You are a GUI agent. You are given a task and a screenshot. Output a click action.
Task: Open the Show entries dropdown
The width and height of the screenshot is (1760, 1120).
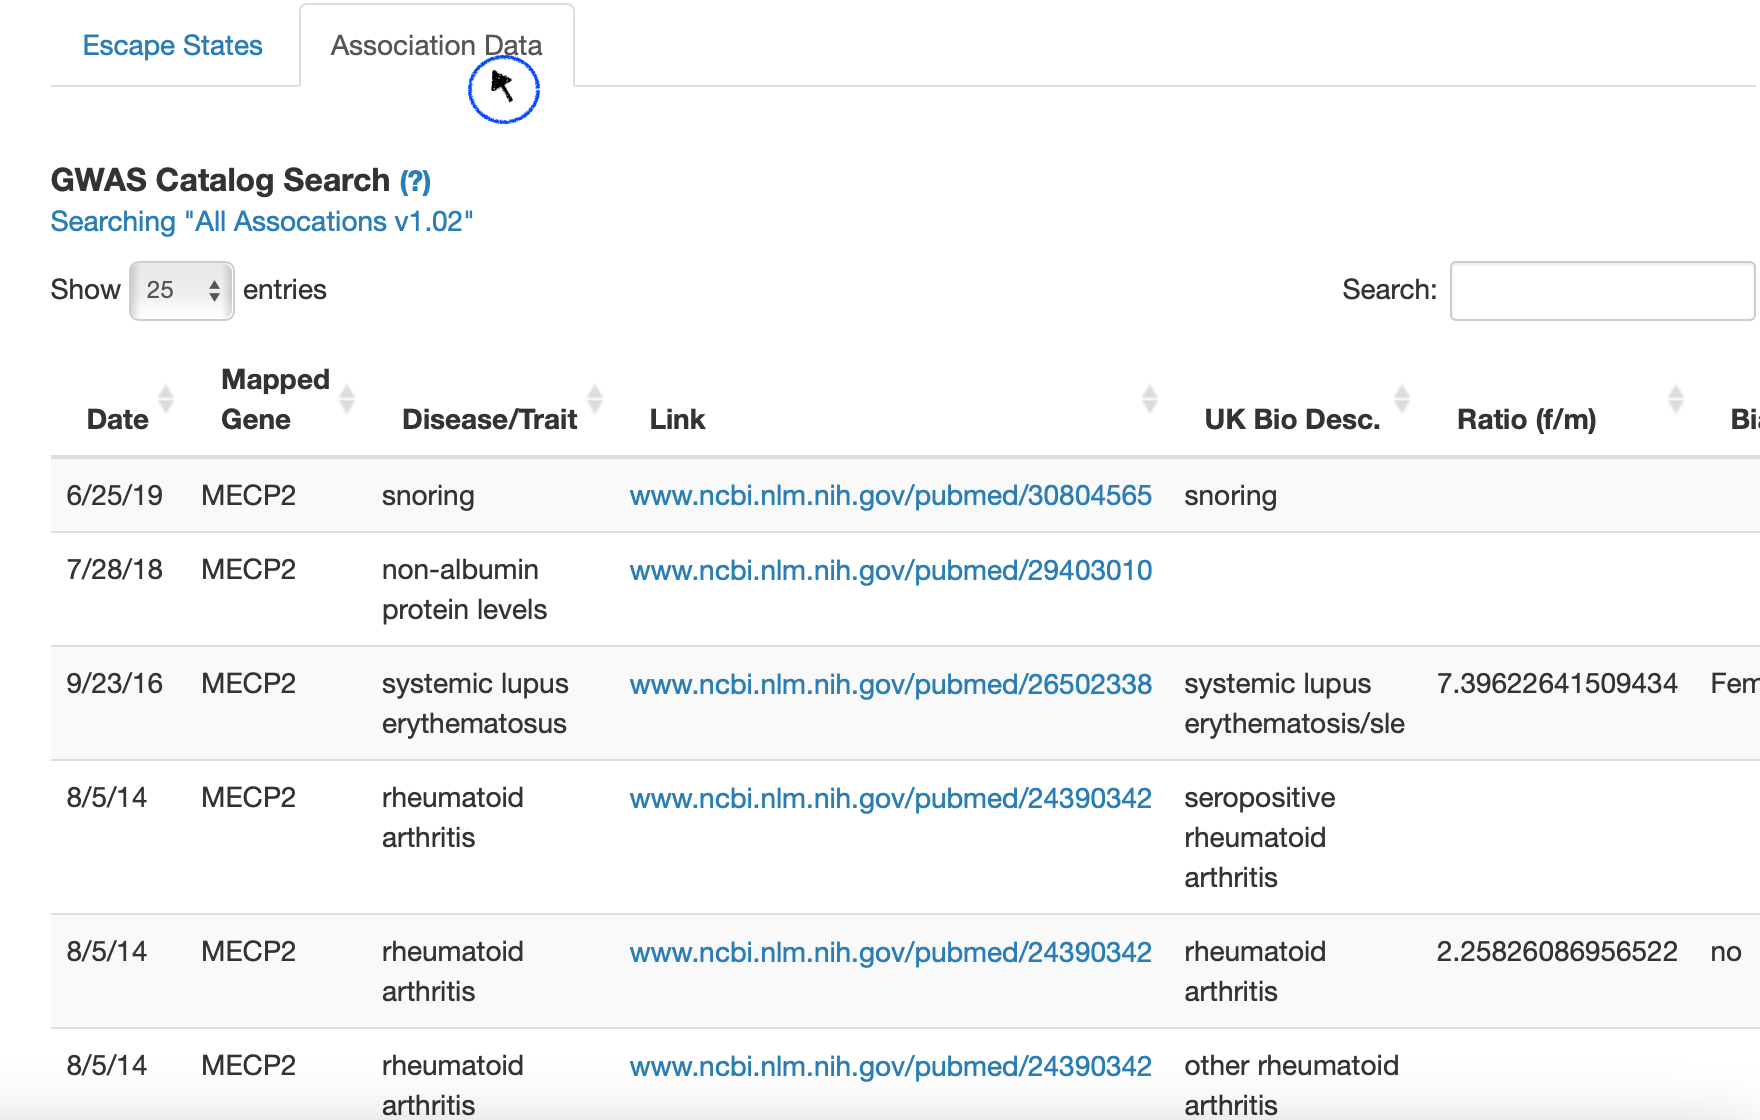pyautogui.click(x=182, y=291)
